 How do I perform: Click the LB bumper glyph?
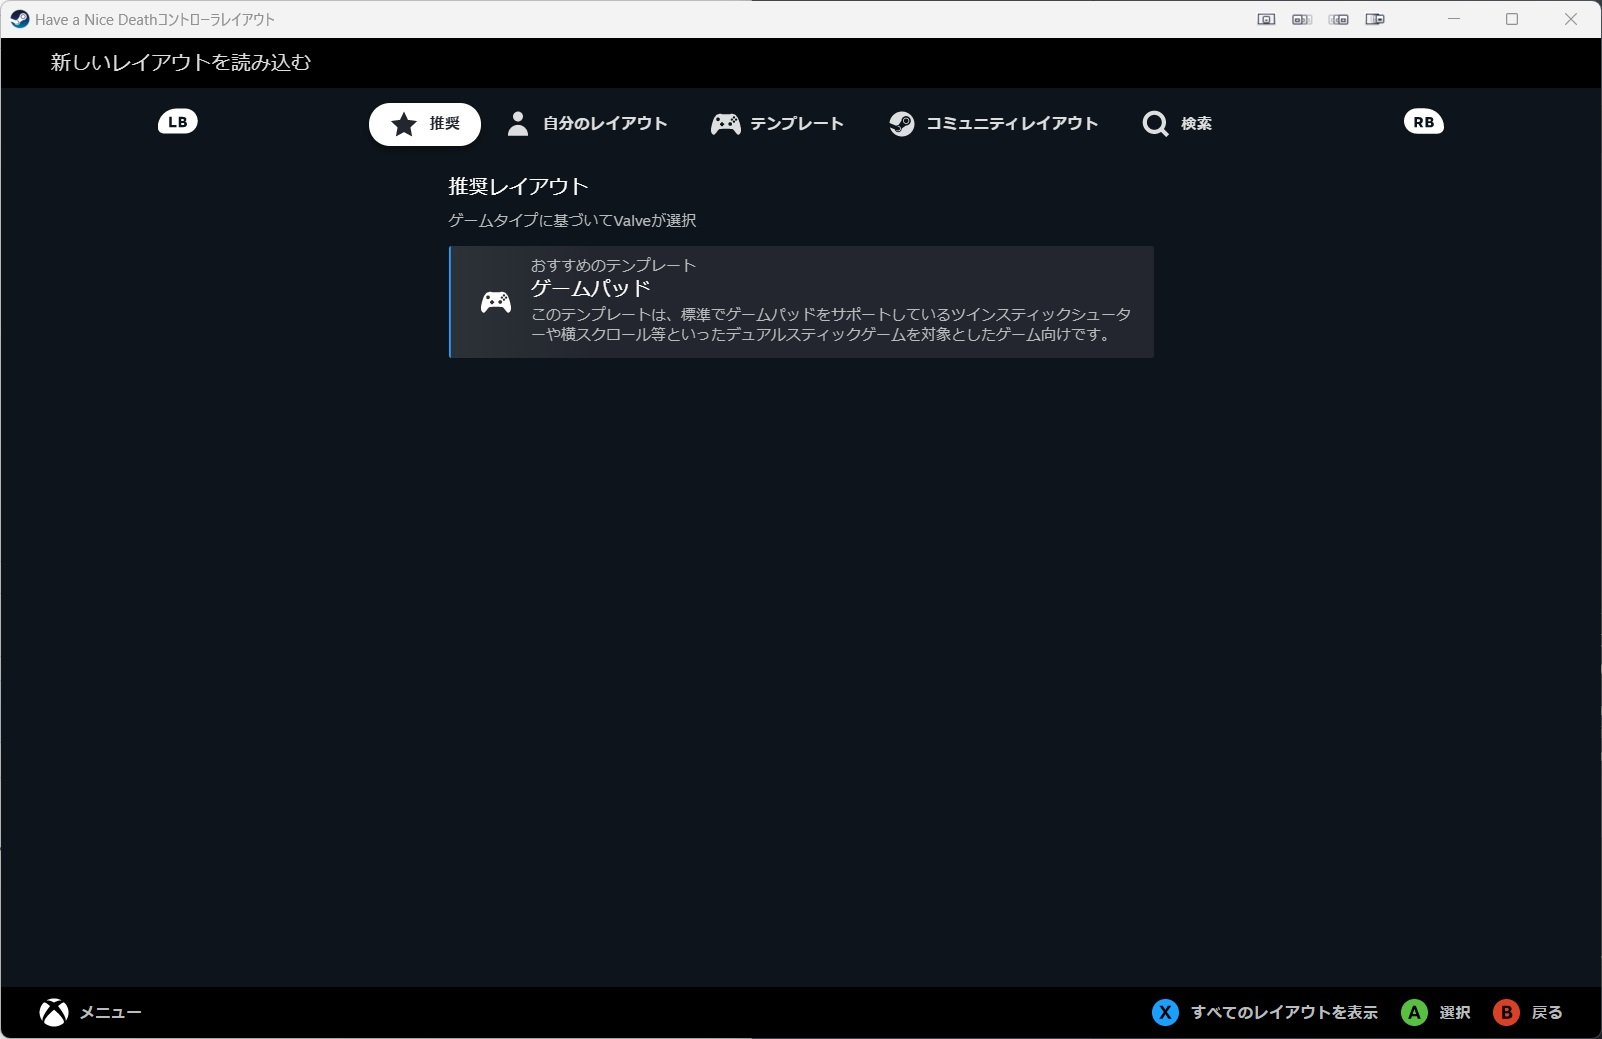[x=178, y=122]
